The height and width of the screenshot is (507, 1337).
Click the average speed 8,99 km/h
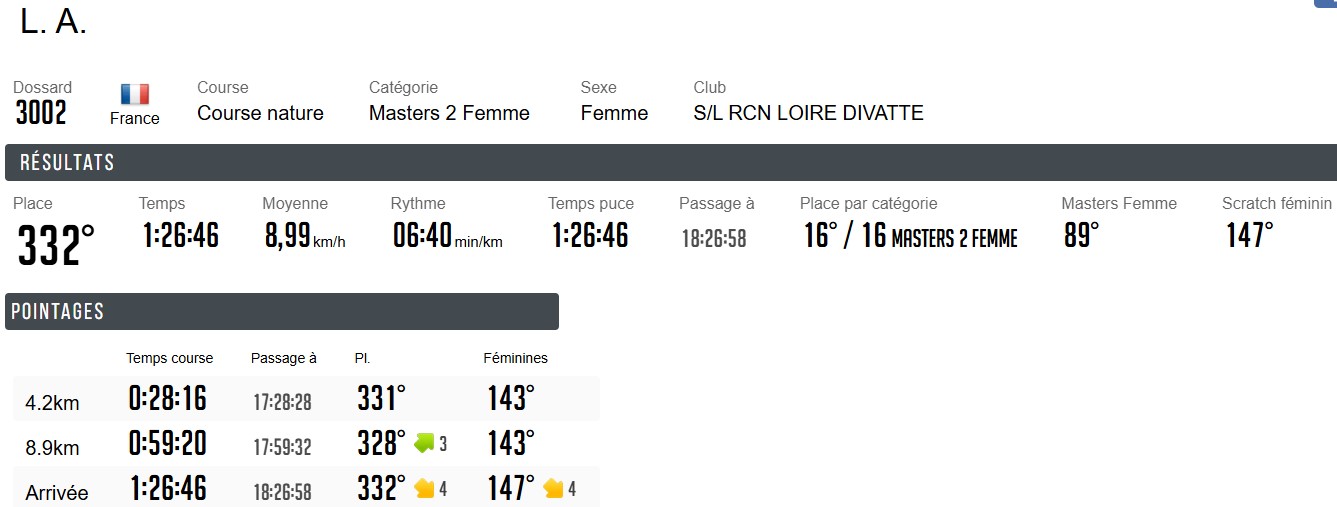click(304, 239)
